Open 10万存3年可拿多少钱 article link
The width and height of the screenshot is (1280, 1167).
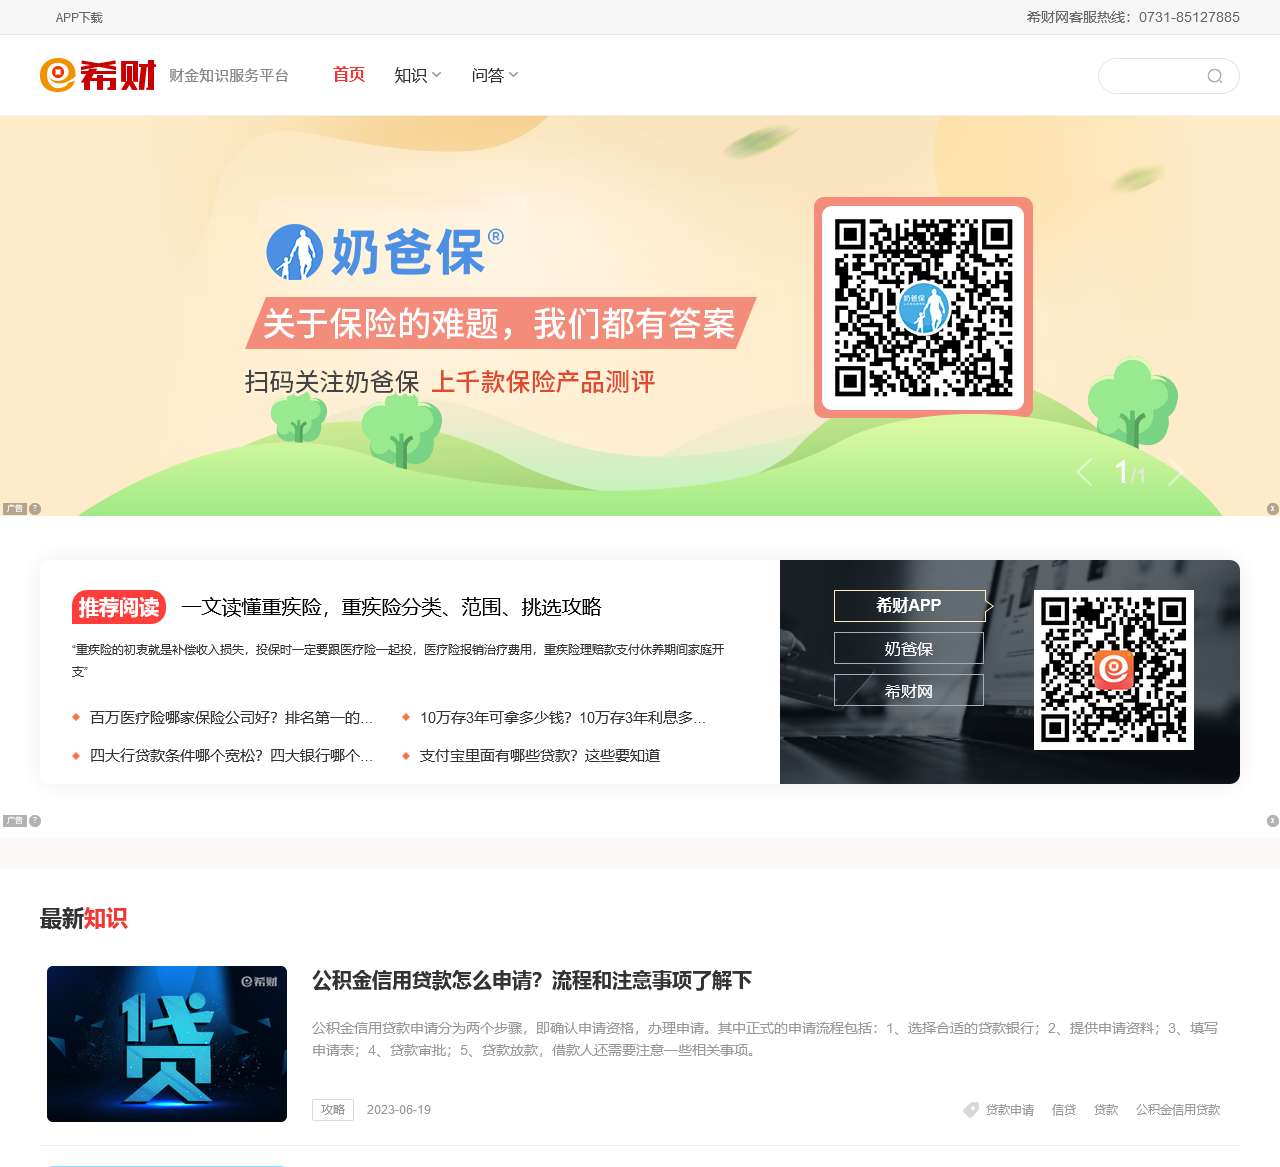(x=563, y=717)
